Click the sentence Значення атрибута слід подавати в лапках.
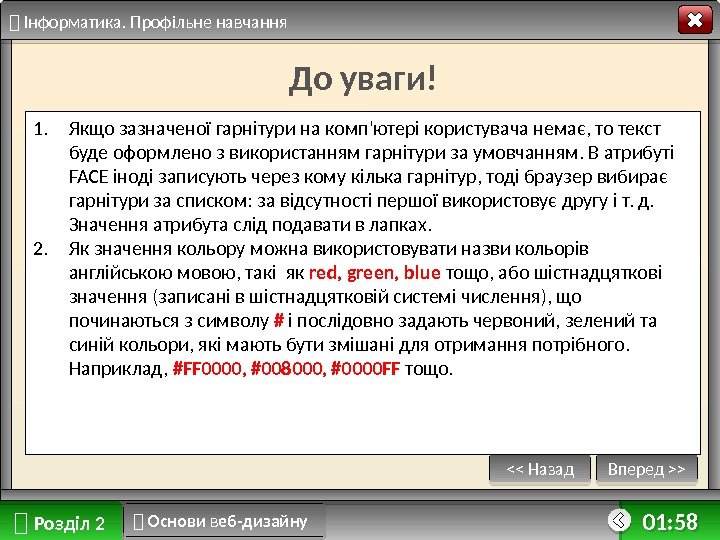Viewport: 720px width, 540px height. (x=251, y=225)
